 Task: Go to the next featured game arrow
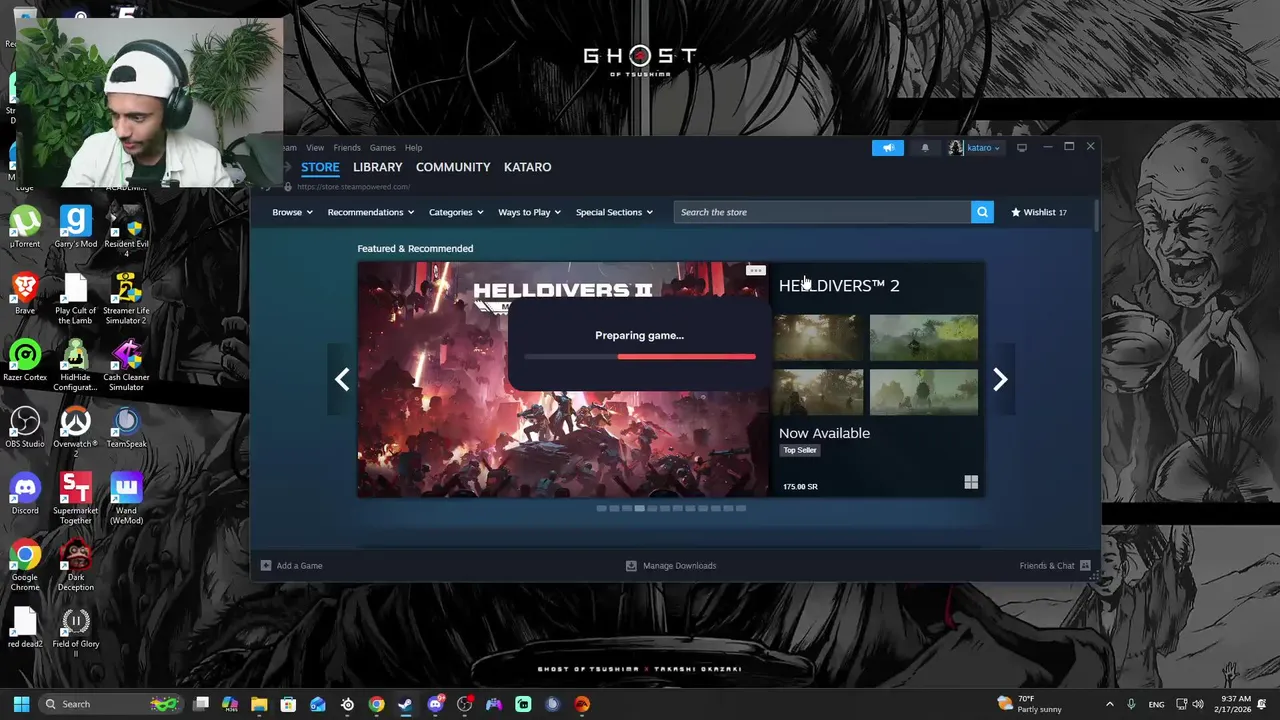click(1000, 379)
